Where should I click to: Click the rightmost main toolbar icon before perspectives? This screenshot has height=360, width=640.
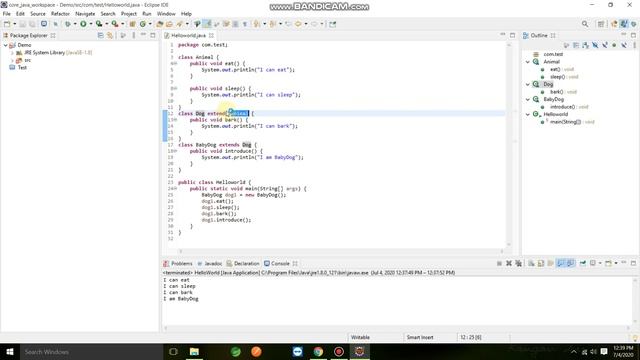(333, 24)
